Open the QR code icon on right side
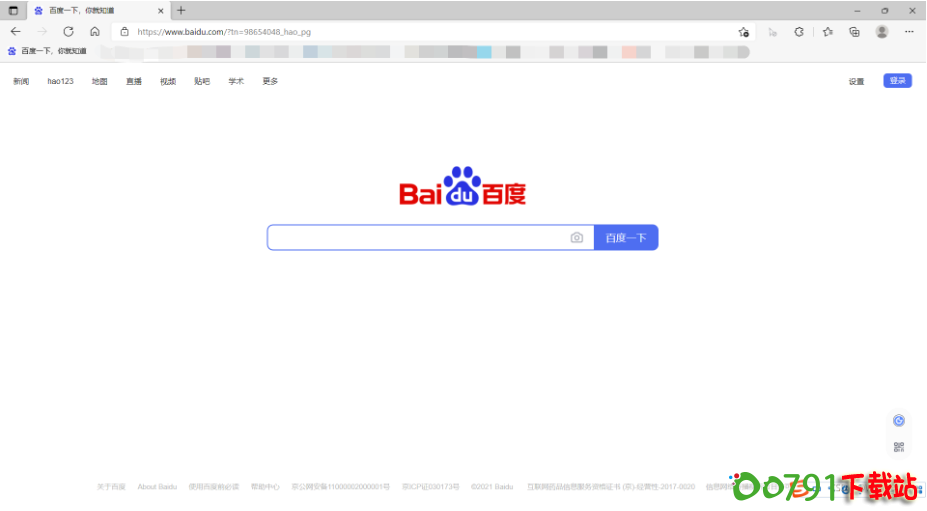927x511 pixels. coord(898,447)
